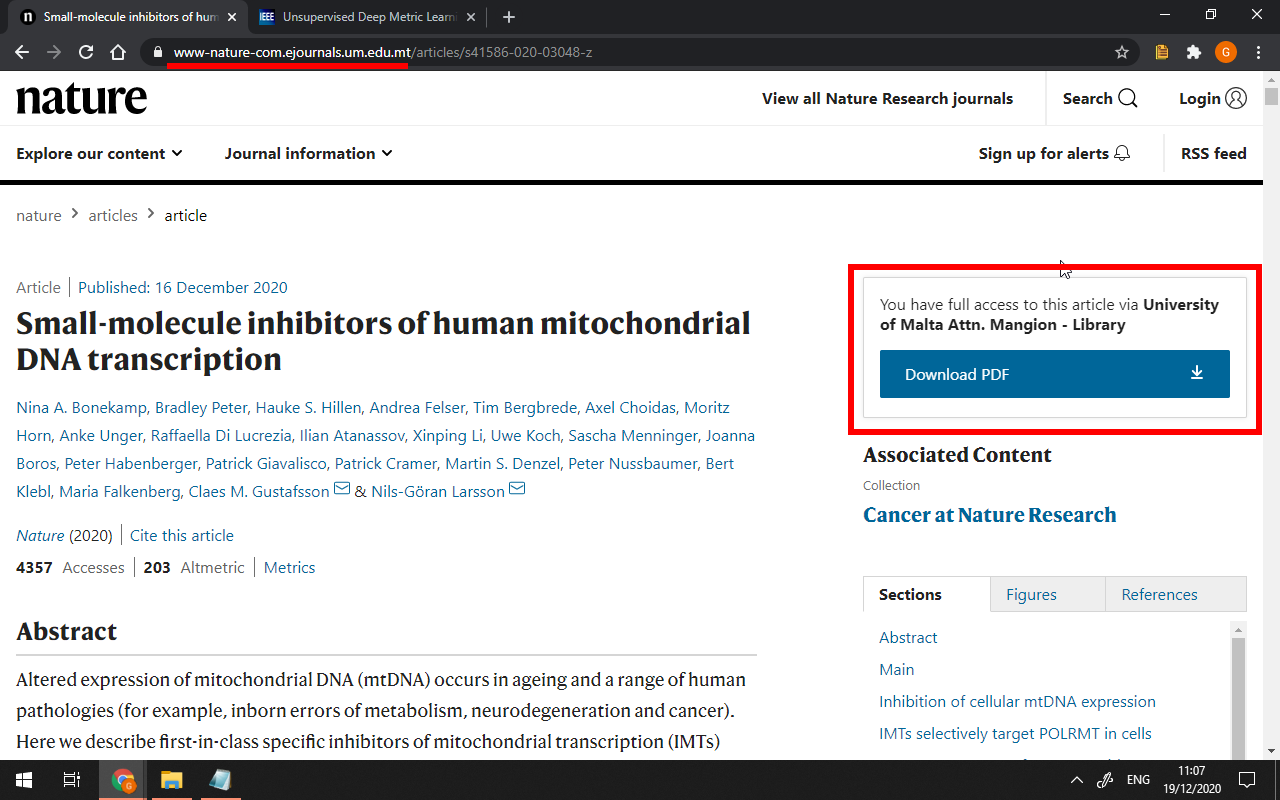Click pen/ink workspace tray icon
Screen dimensions: 1280x800
pyautogui.click(x=1105, y=780)
